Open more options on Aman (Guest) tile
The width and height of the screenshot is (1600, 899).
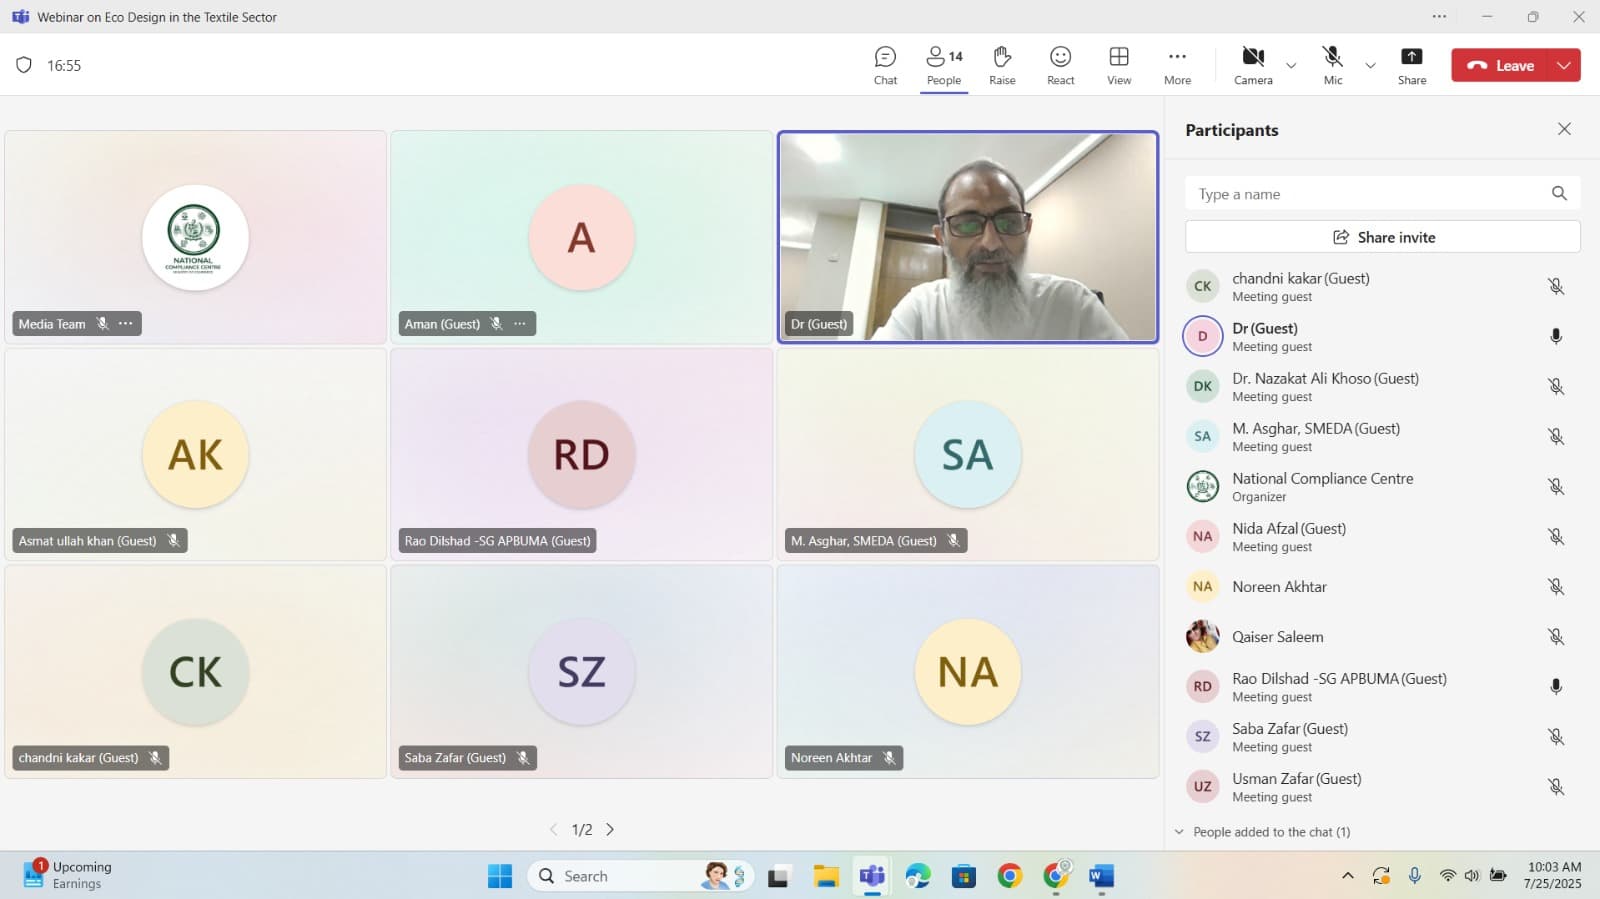pos(520,324)
